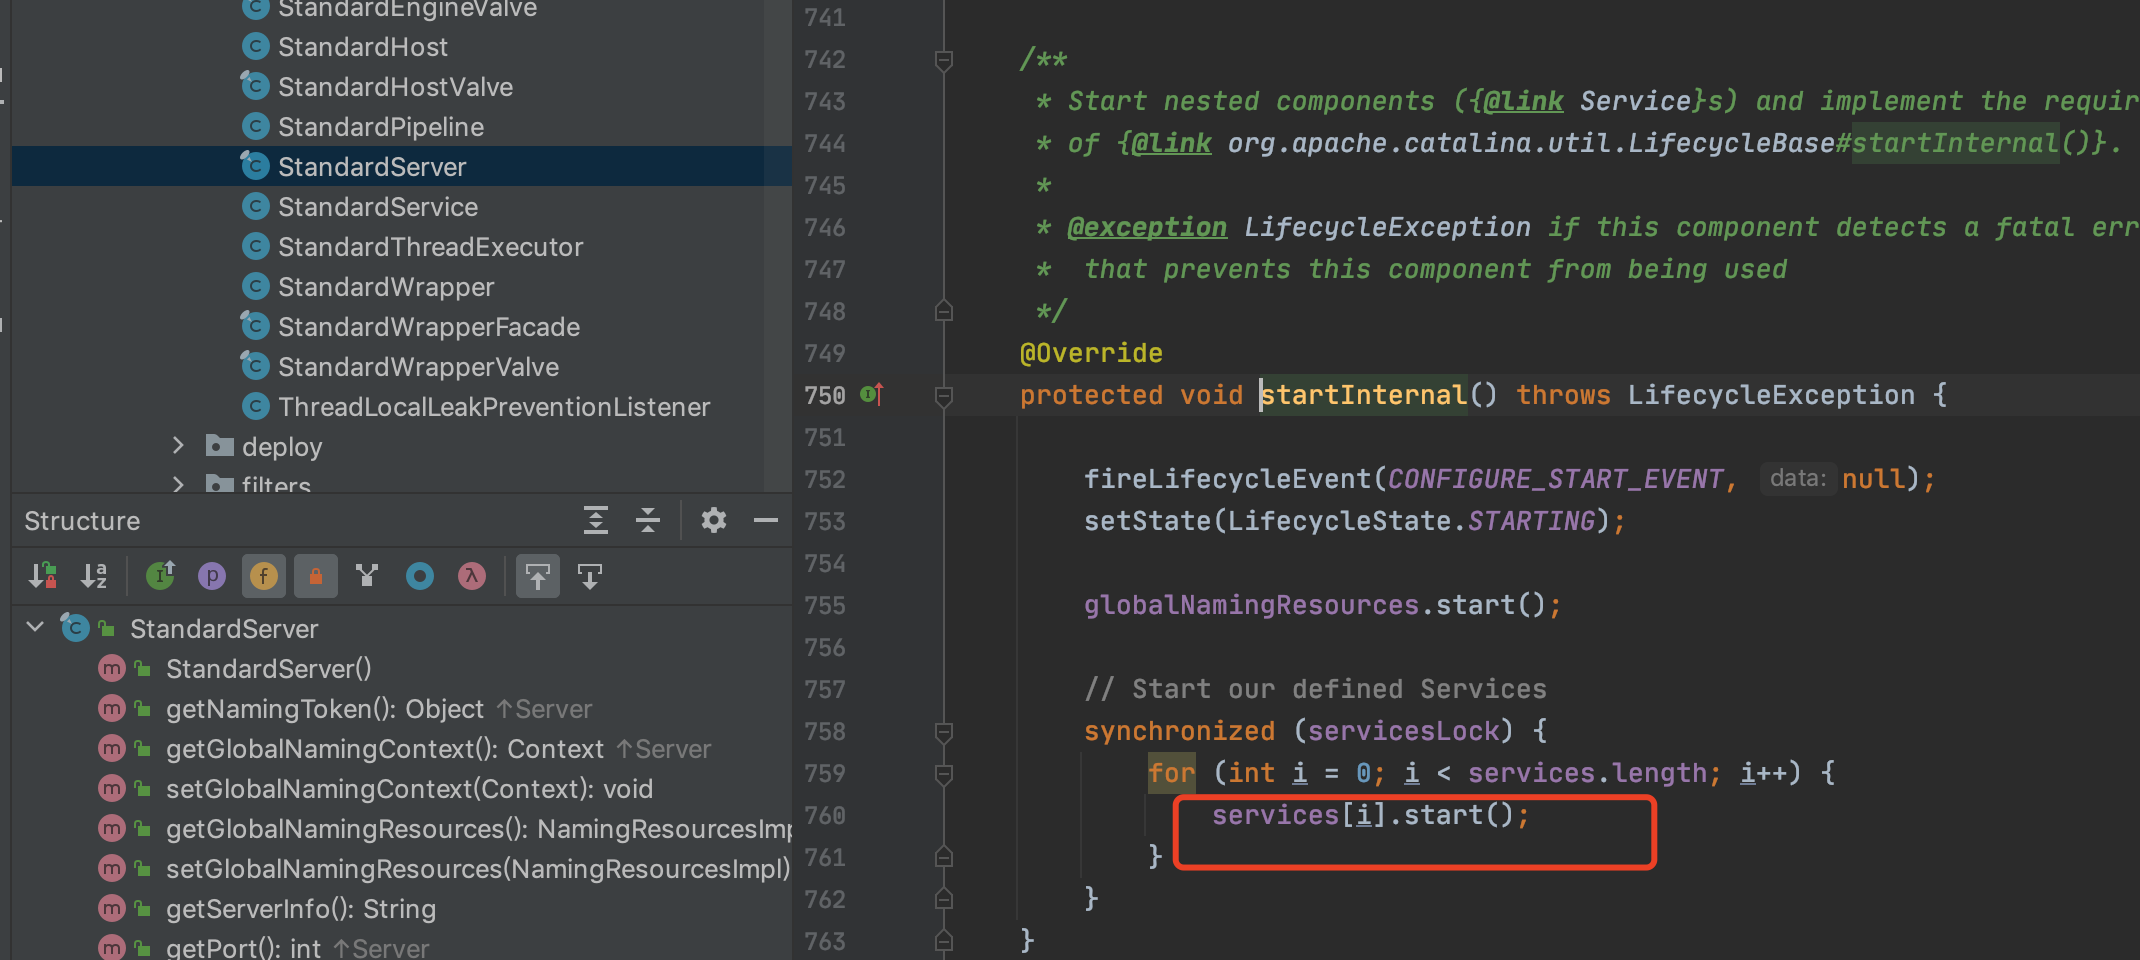Click method icon beside getServerInfo()
Screen dimensions: 2140x960
pos(112,908)
